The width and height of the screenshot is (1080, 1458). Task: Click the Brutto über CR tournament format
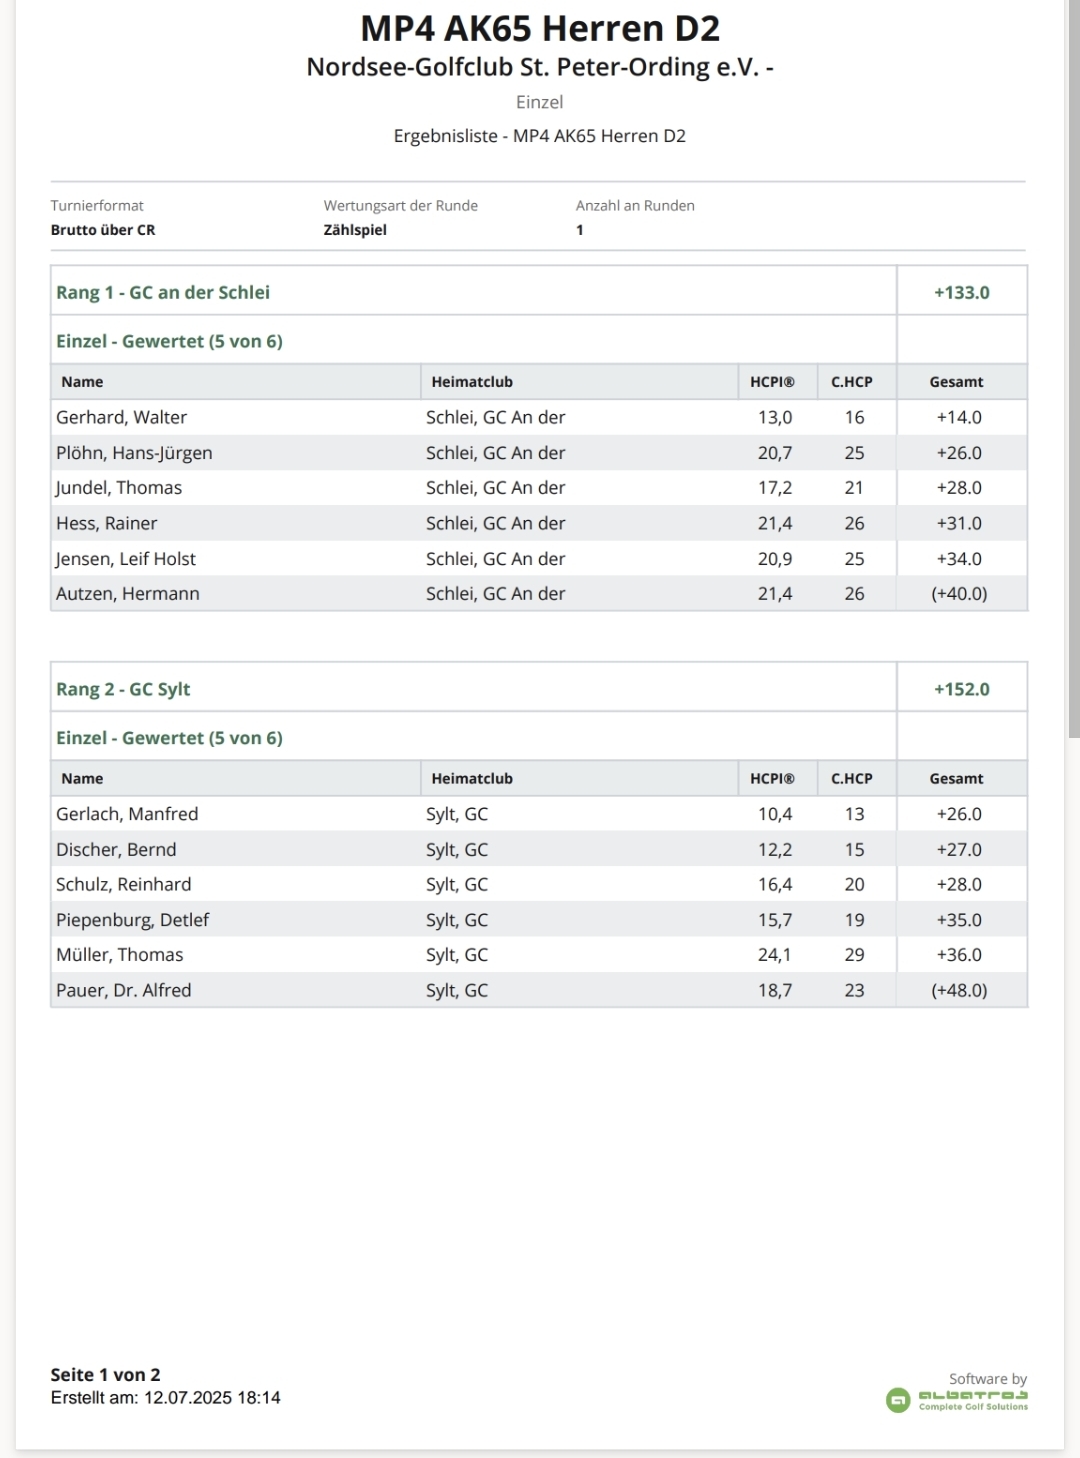coord(103,230)
